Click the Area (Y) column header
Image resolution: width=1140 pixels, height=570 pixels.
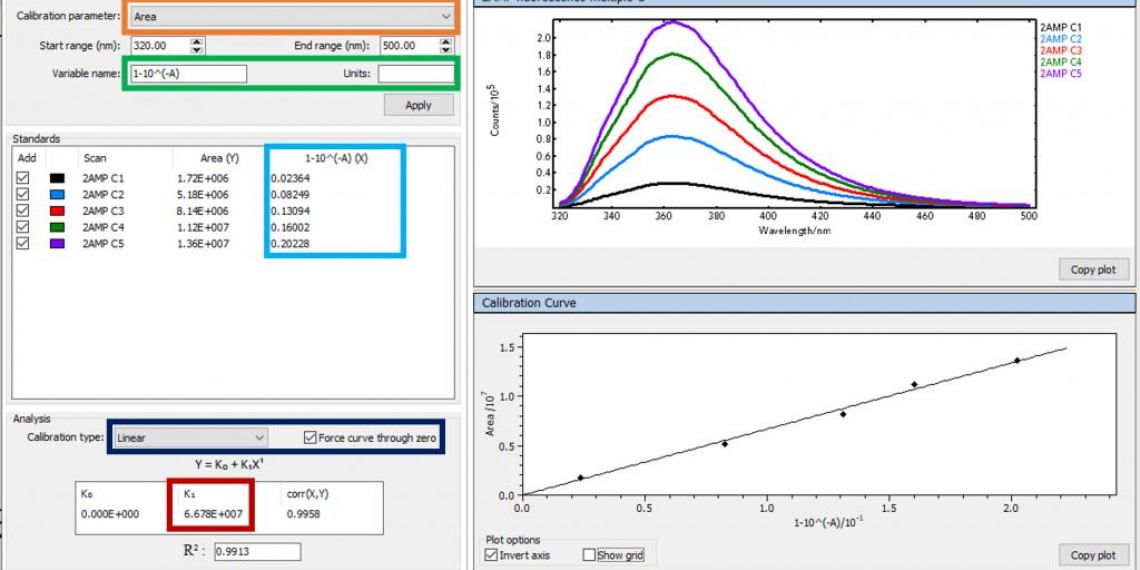(x=219, y=158)
